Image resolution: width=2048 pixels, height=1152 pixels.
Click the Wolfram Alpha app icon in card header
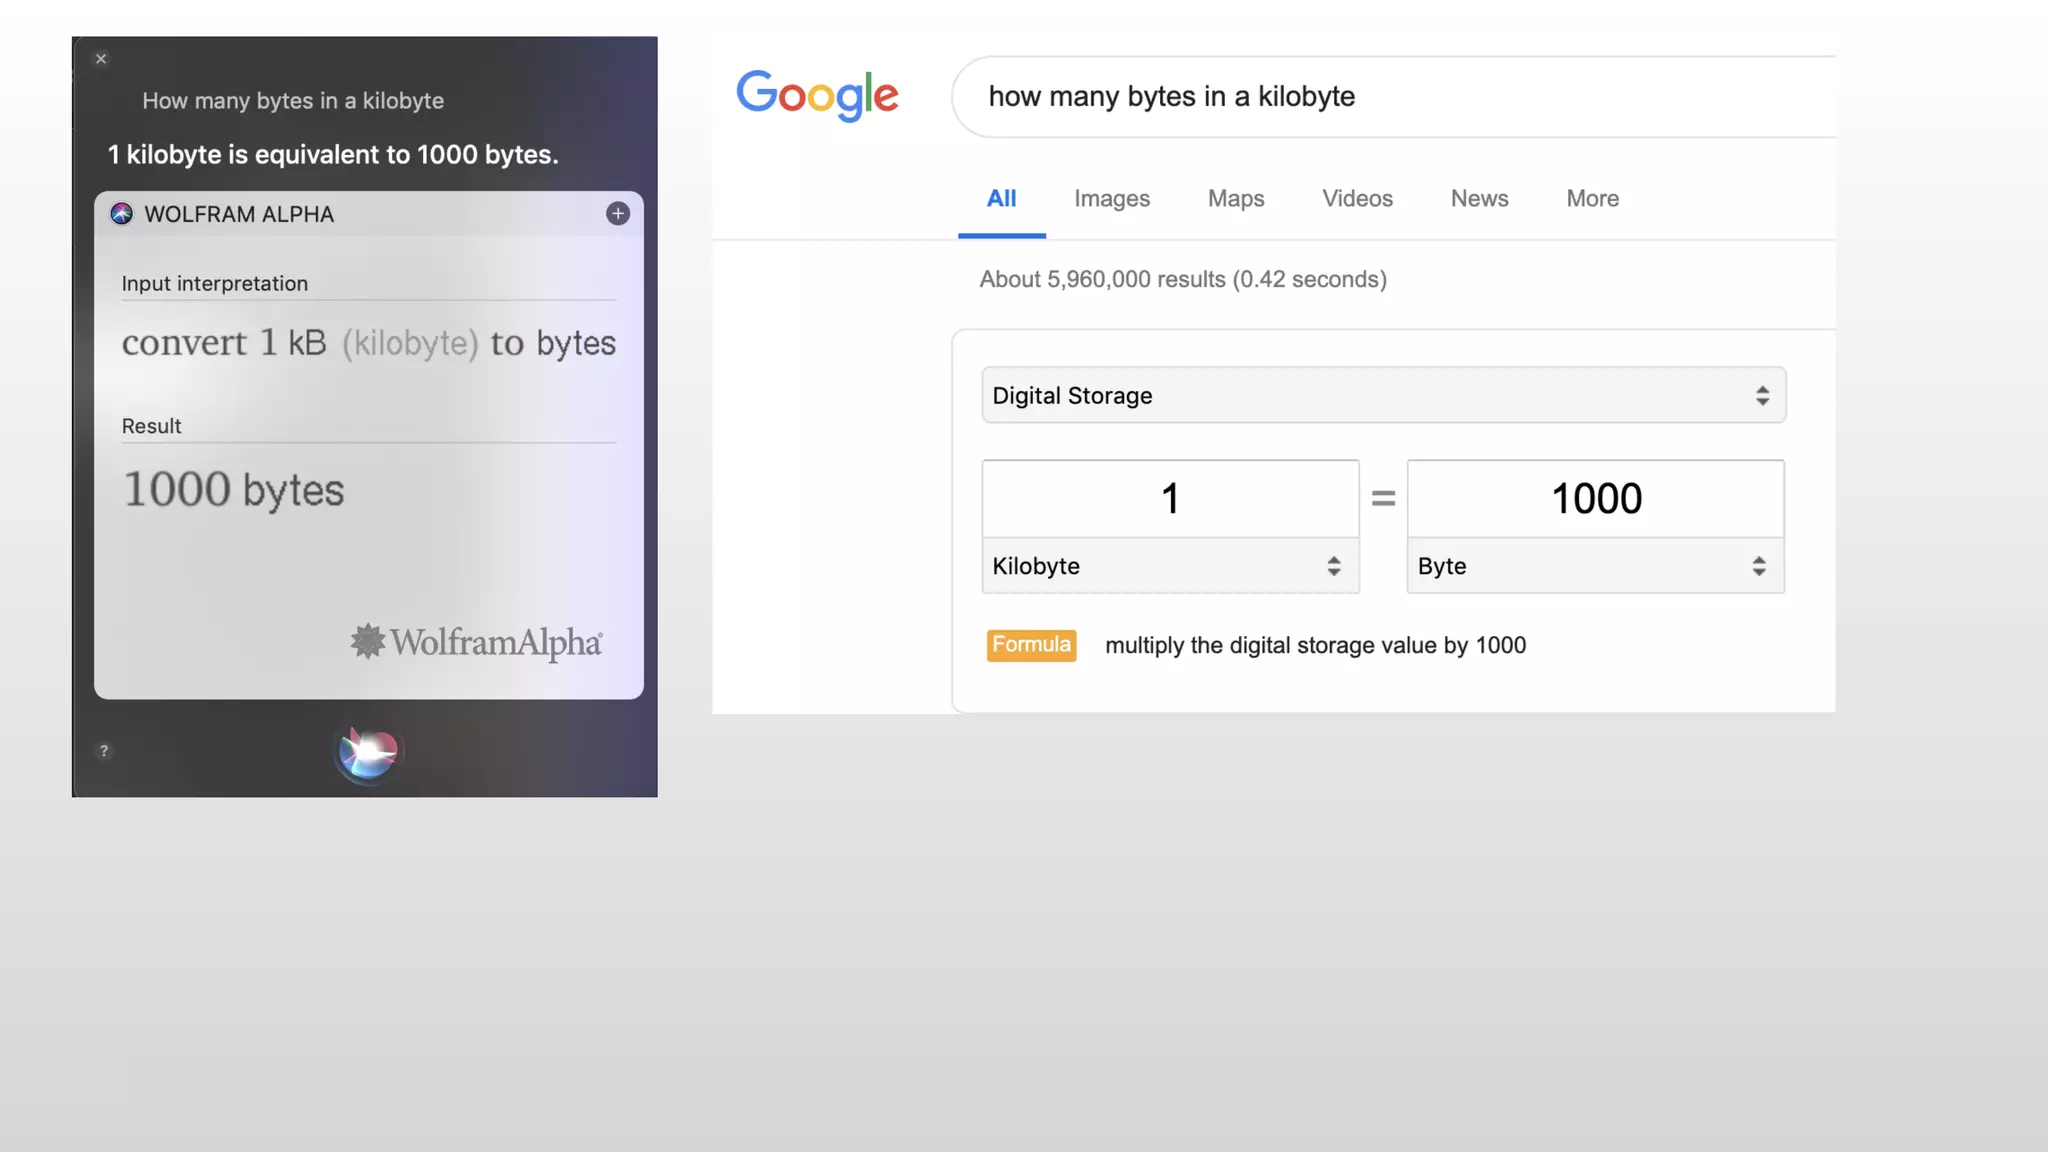tap(122, 214)
